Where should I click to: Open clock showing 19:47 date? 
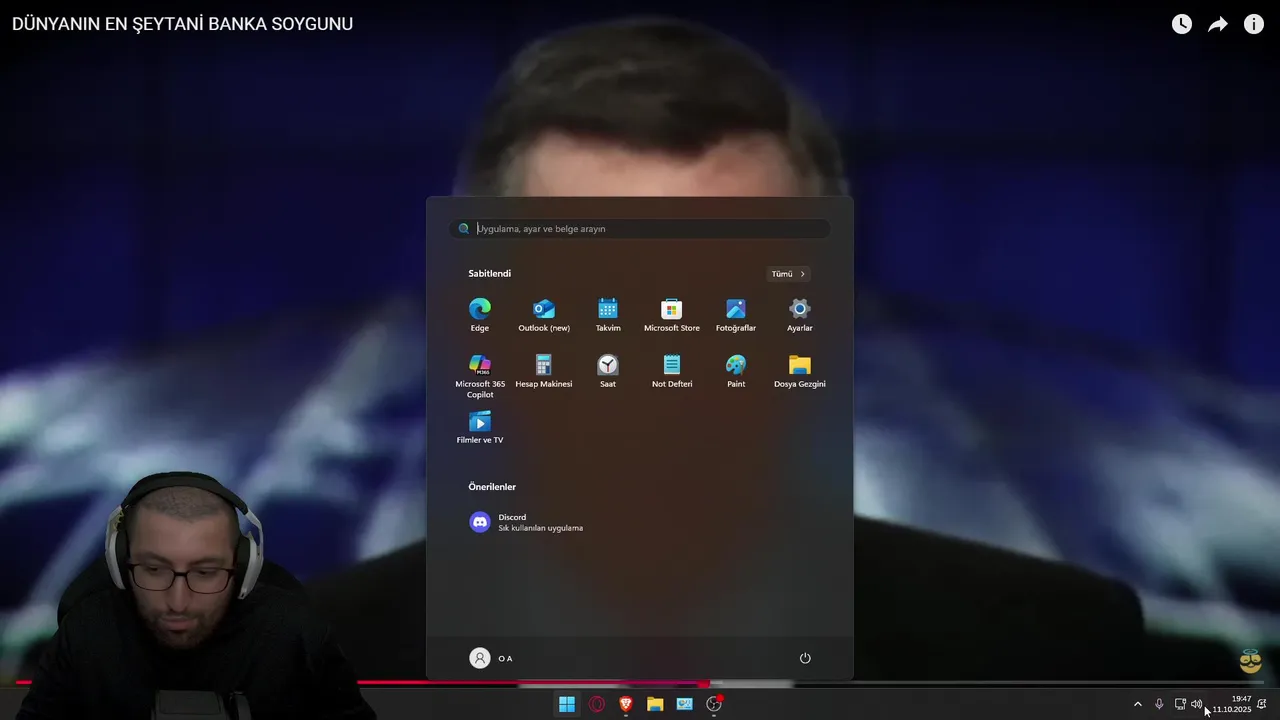pos(1232,704)
